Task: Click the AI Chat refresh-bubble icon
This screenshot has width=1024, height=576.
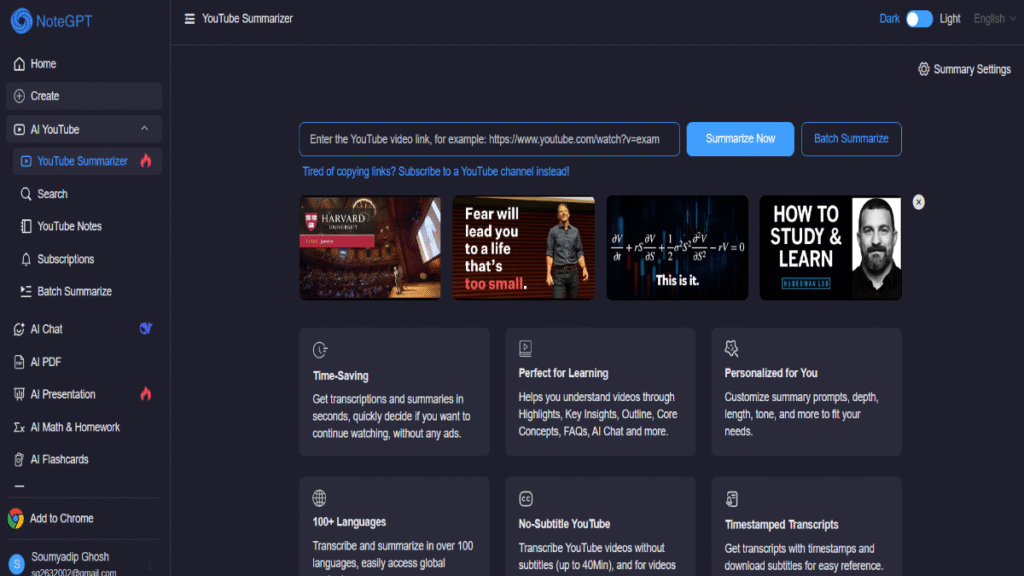Action: [19, 329]
